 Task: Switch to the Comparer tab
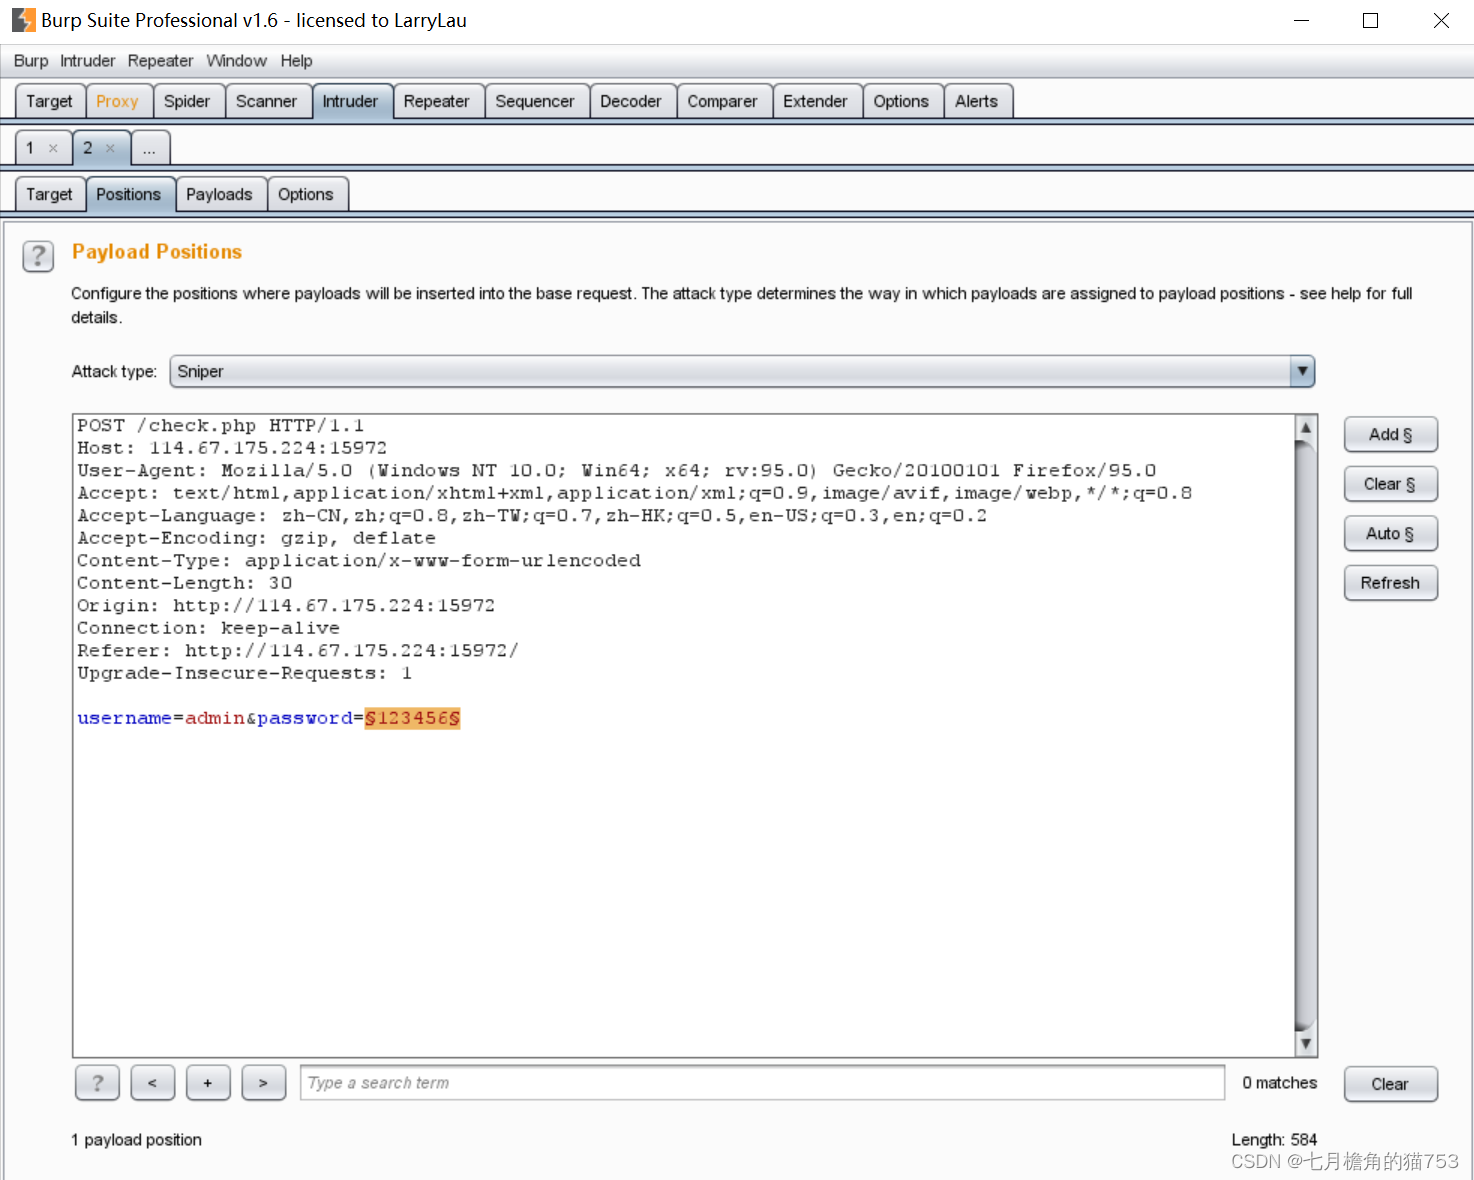click(x=722, y=101)
